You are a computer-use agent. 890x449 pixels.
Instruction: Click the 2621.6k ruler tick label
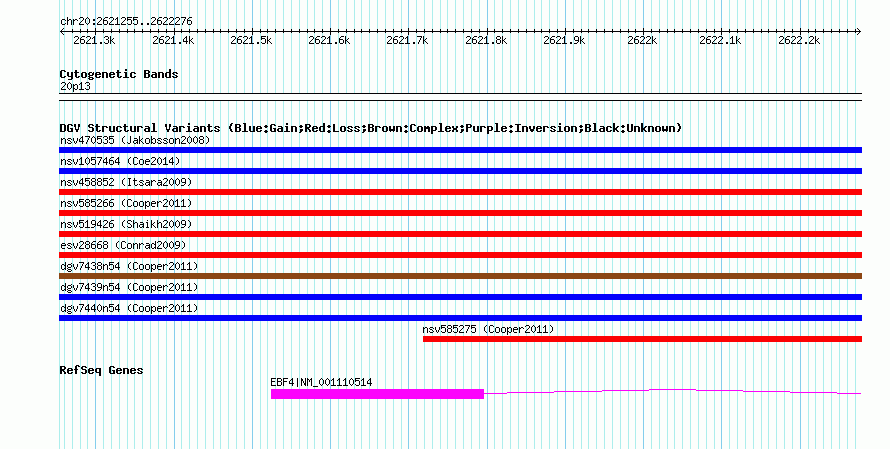coord(329,40)
